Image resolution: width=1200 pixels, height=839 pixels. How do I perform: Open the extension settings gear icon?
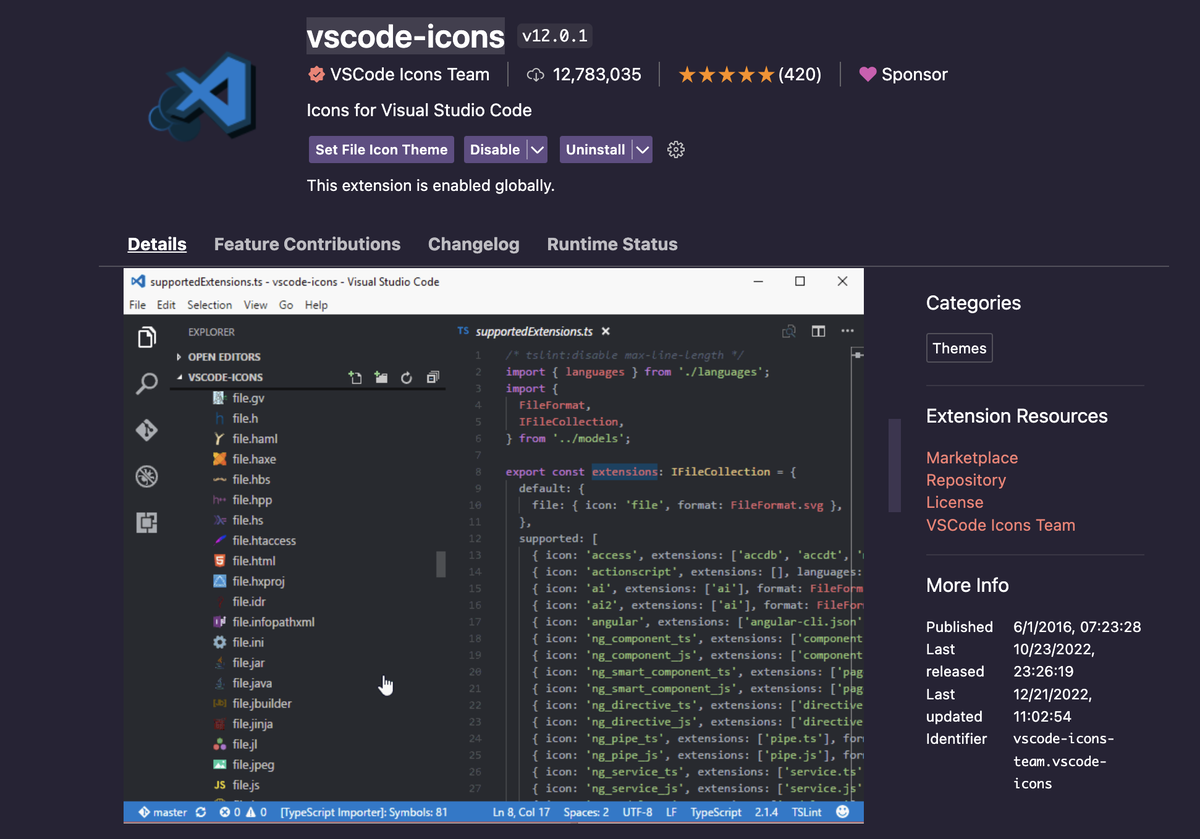tap(675, 149)
